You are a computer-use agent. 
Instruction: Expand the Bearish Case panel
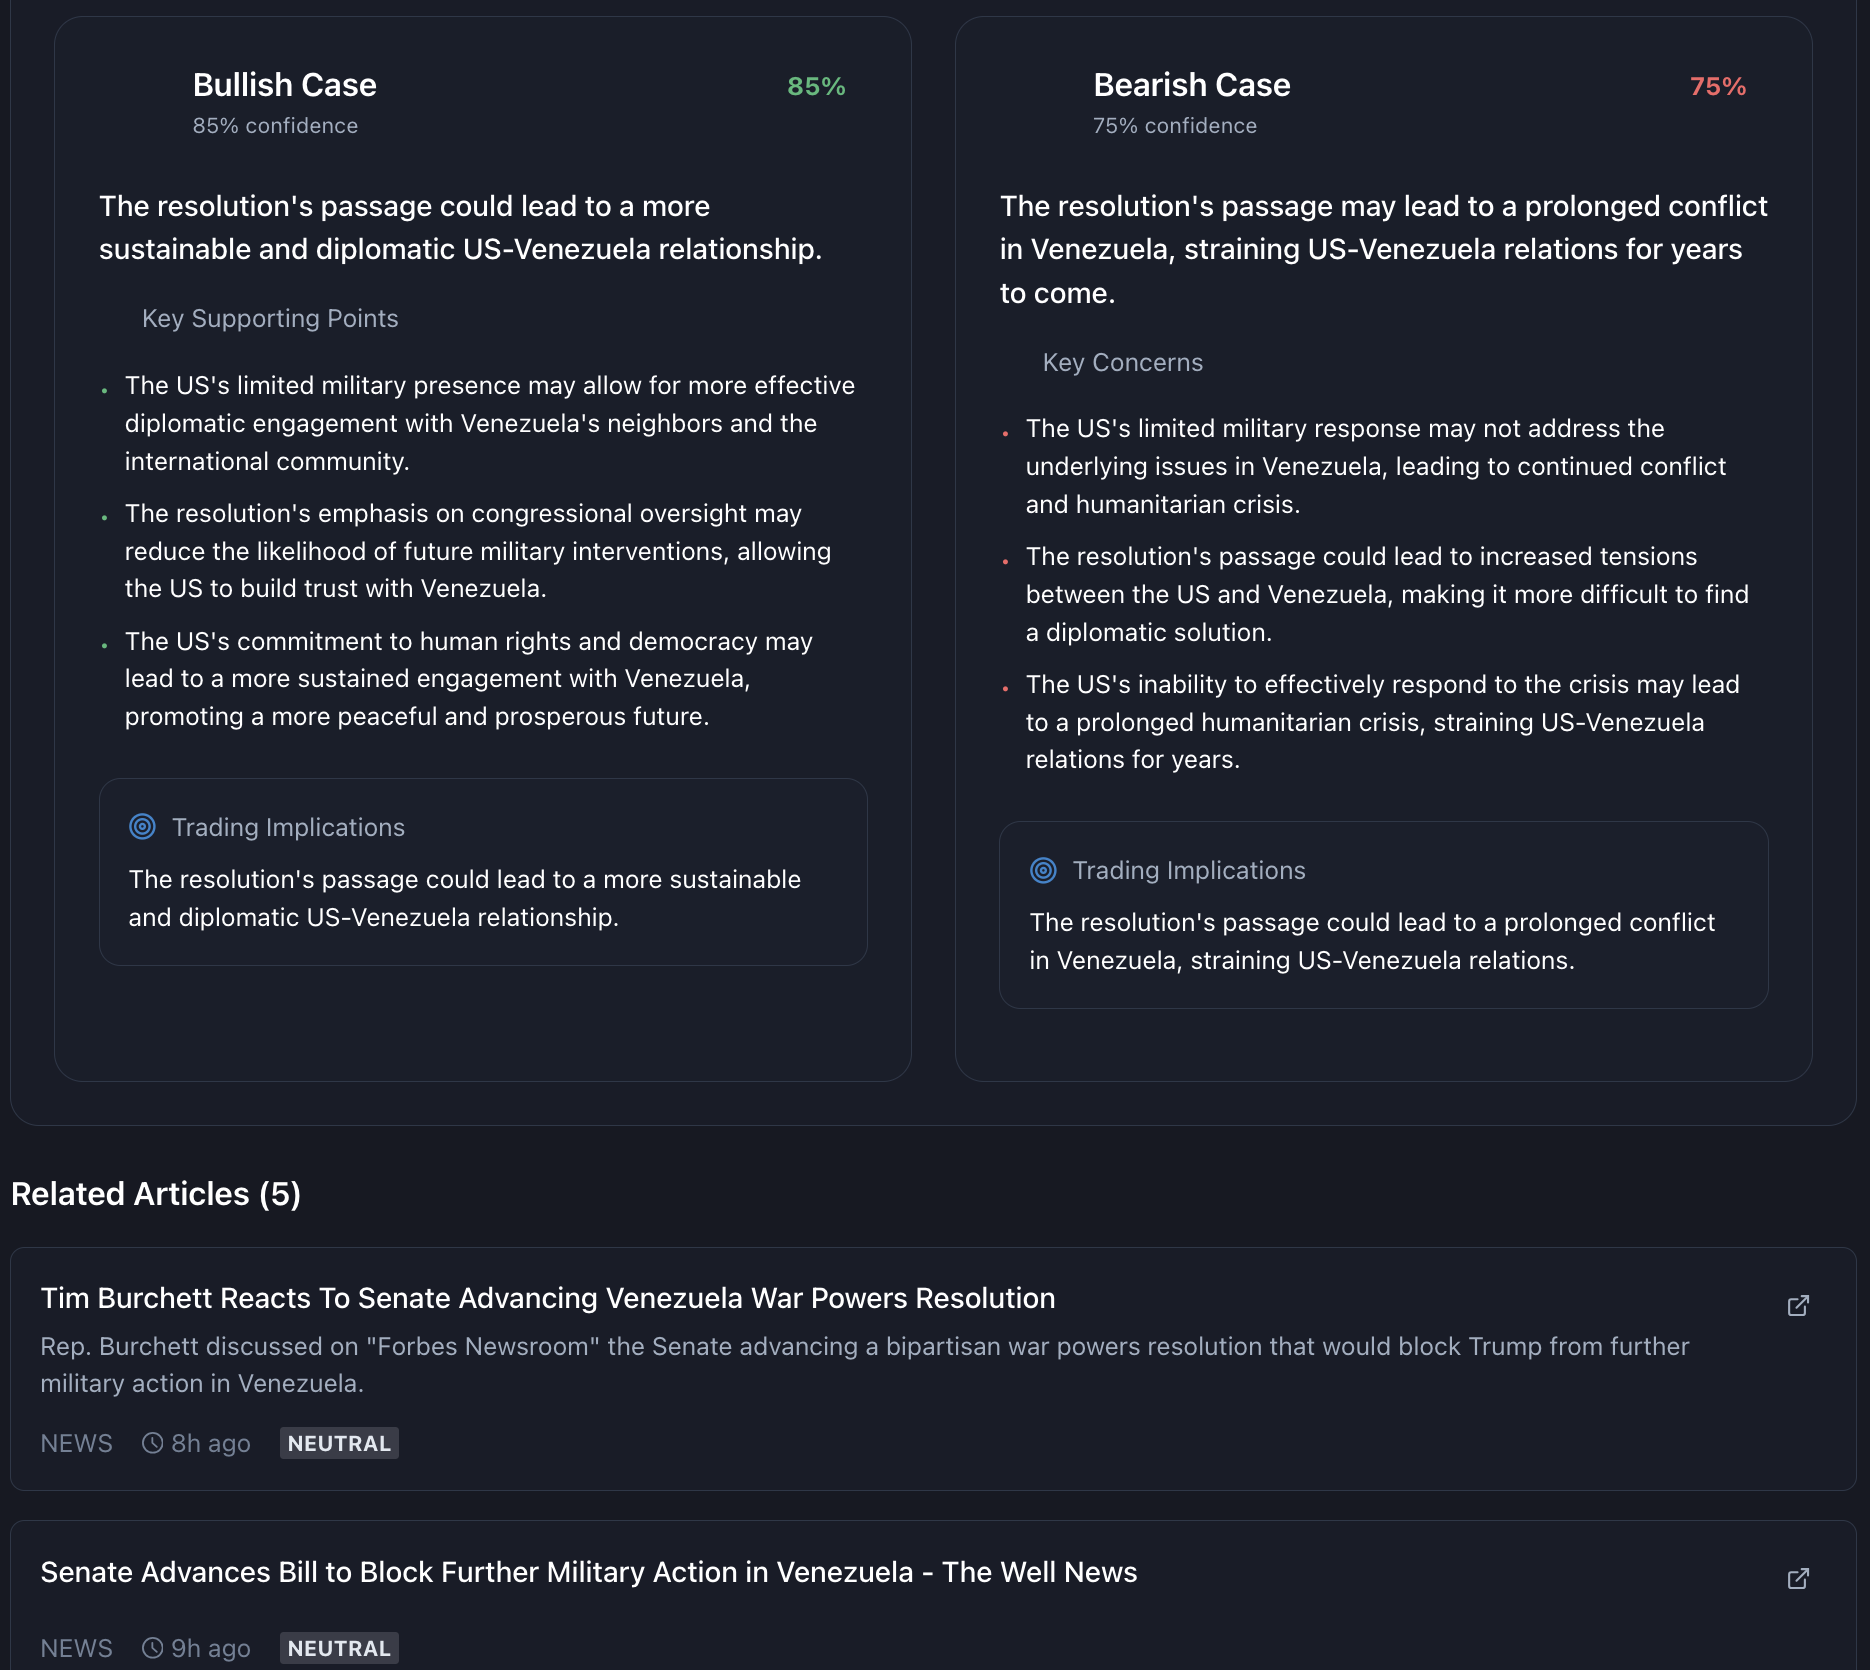tap(1191, 85)
